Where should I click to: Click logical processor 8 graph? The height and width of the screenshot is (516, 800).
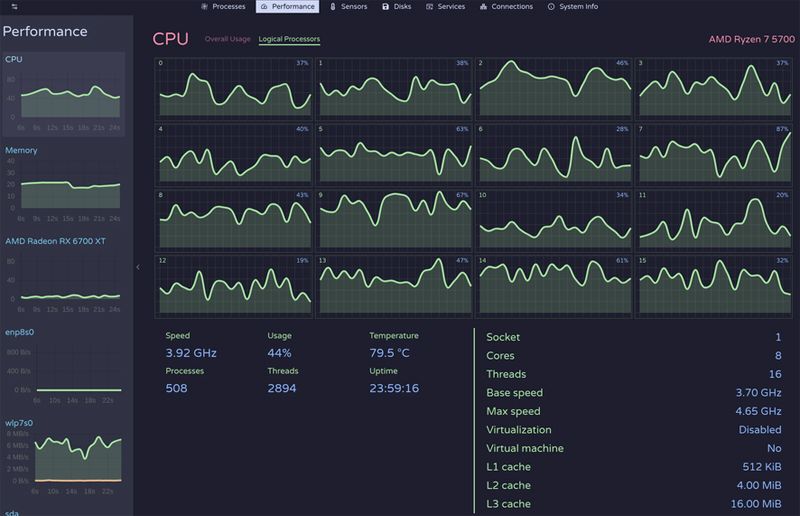coord(234,220)
